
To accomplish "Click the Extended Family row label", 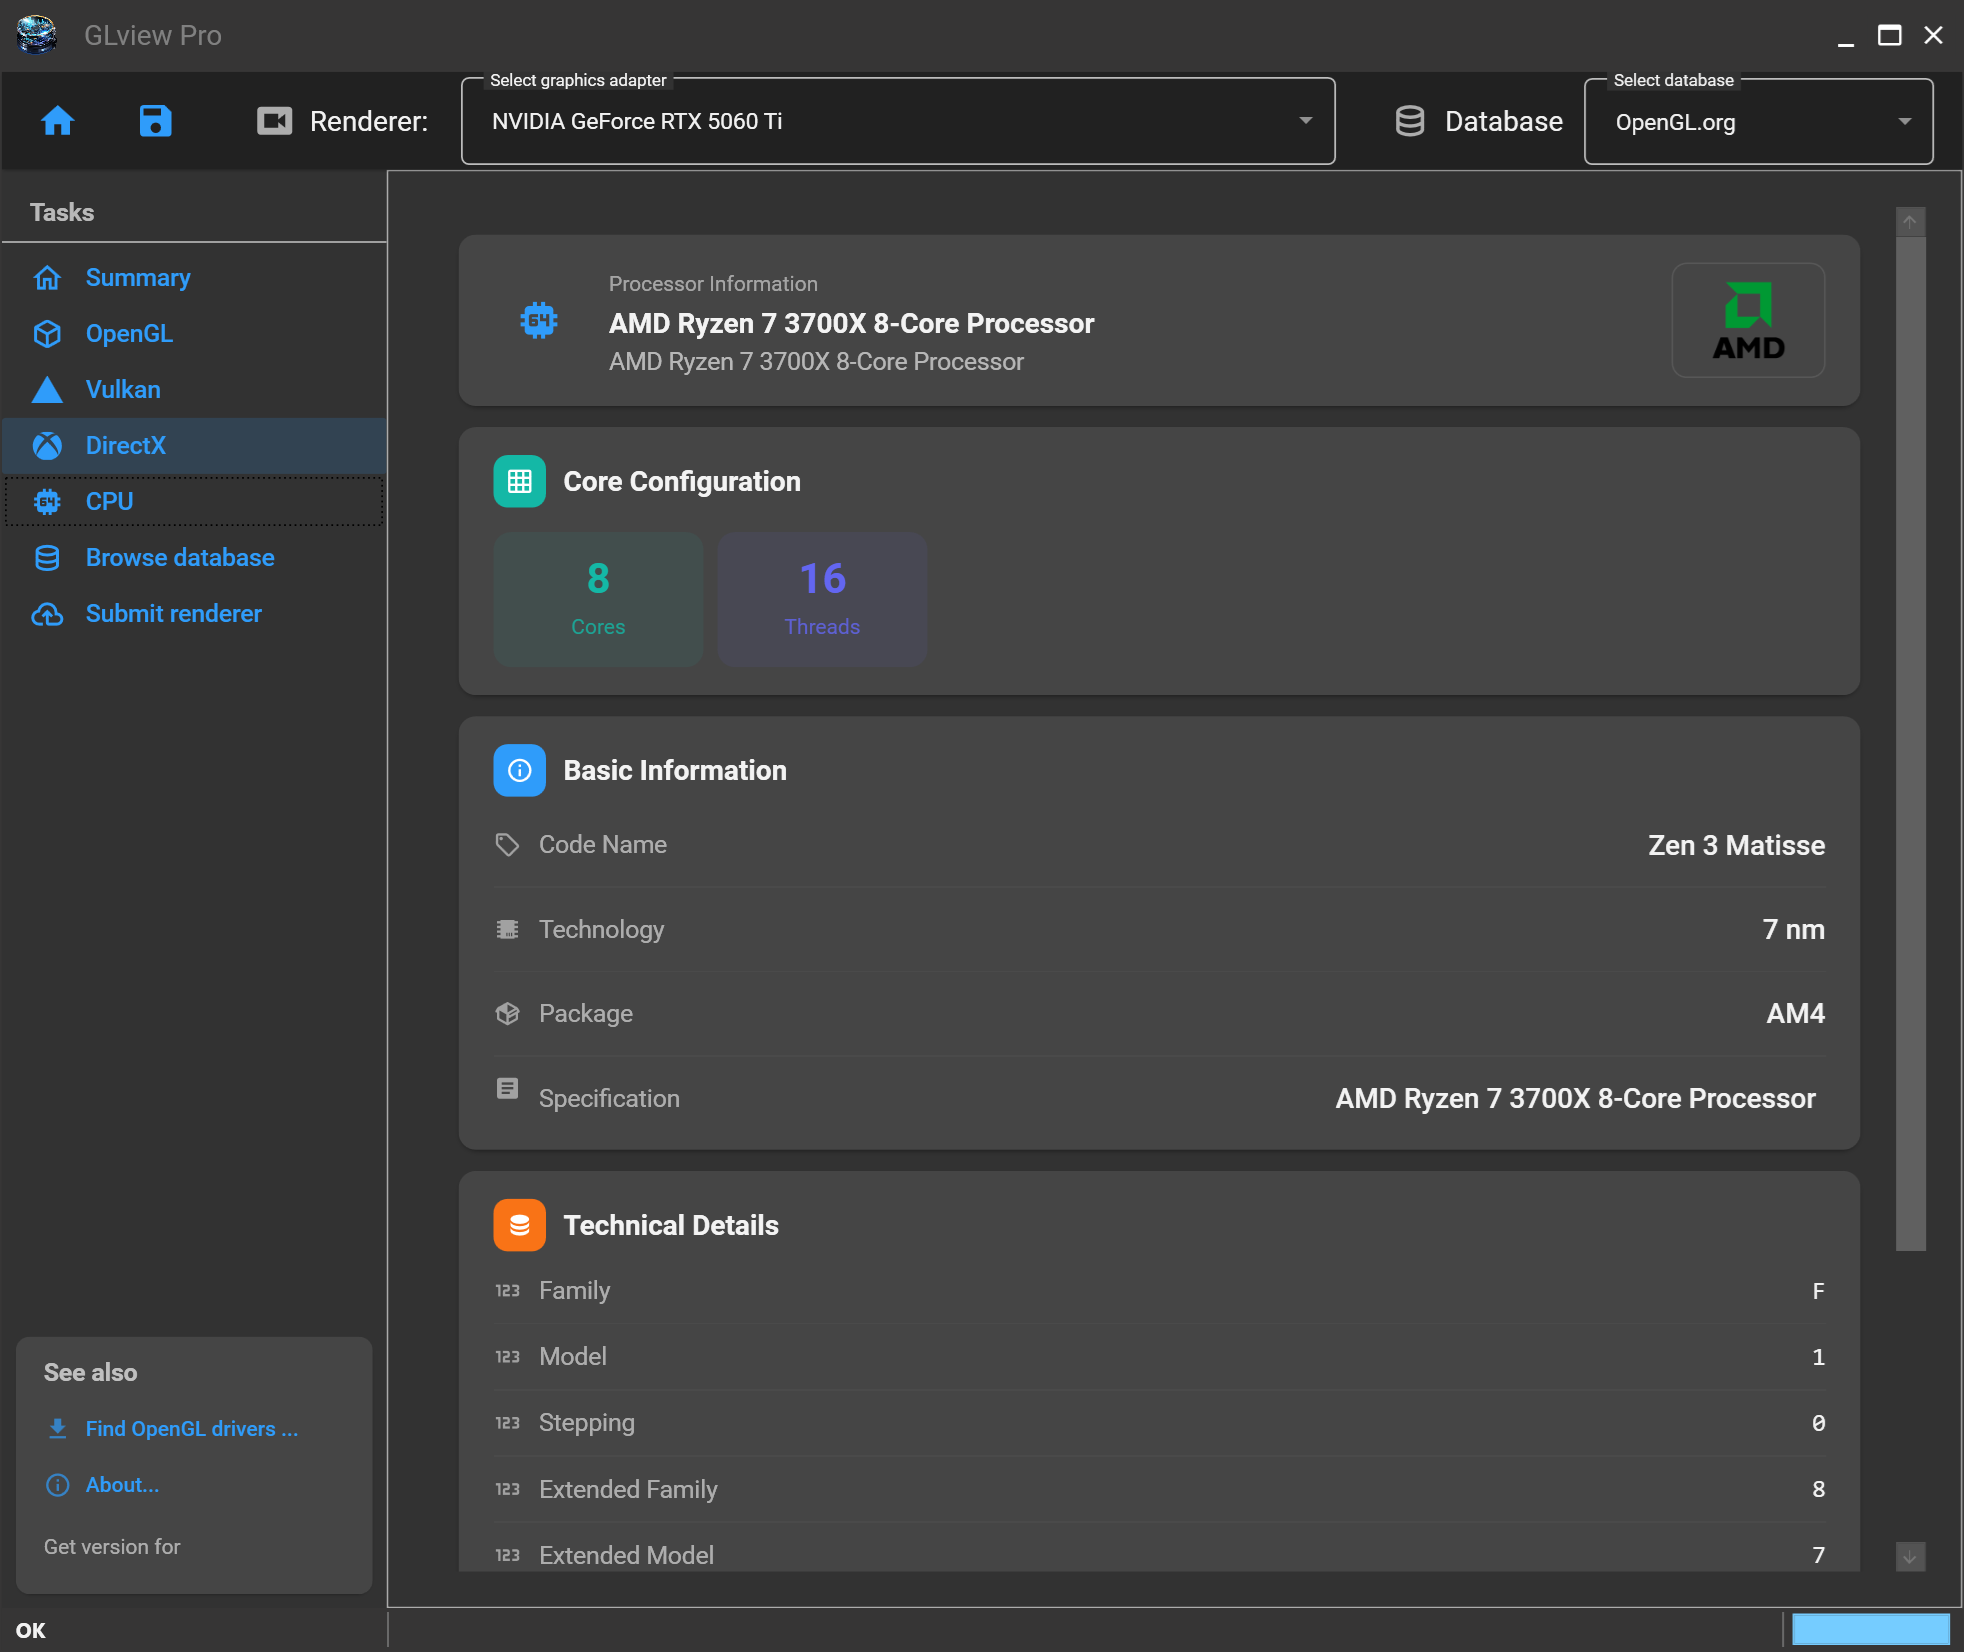I will tap(628, 1489).
